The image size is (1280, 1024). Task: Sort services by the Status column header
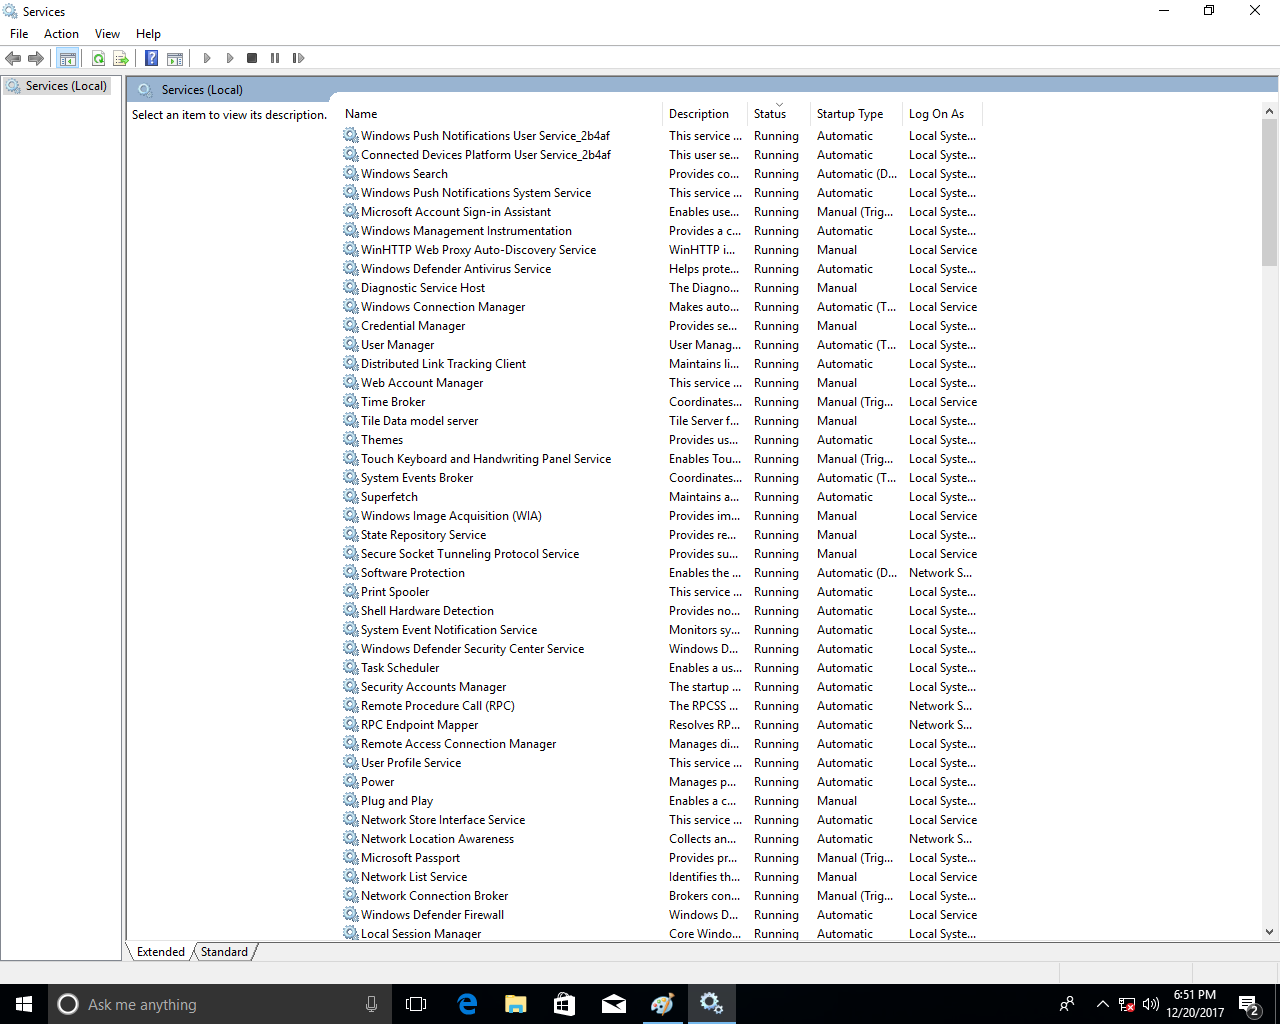[x=770, y=114]
